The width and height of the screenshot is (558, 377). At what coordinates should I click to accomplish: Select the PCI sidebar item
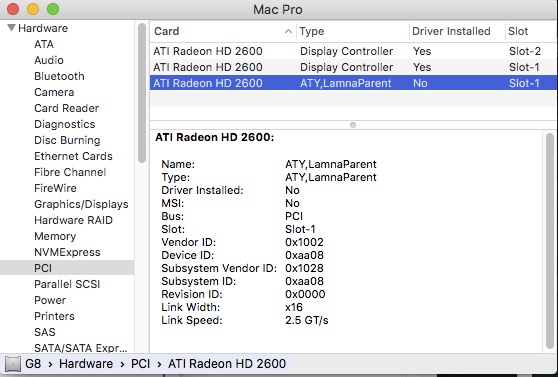pyautogui.click(x=67, y=268)
